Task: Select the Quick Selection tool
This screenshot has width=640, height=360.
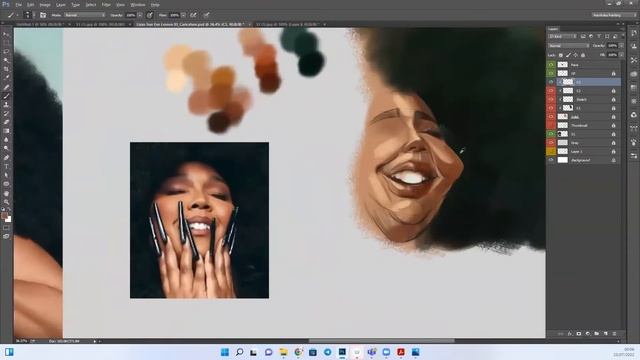Action: coord(6,60)
